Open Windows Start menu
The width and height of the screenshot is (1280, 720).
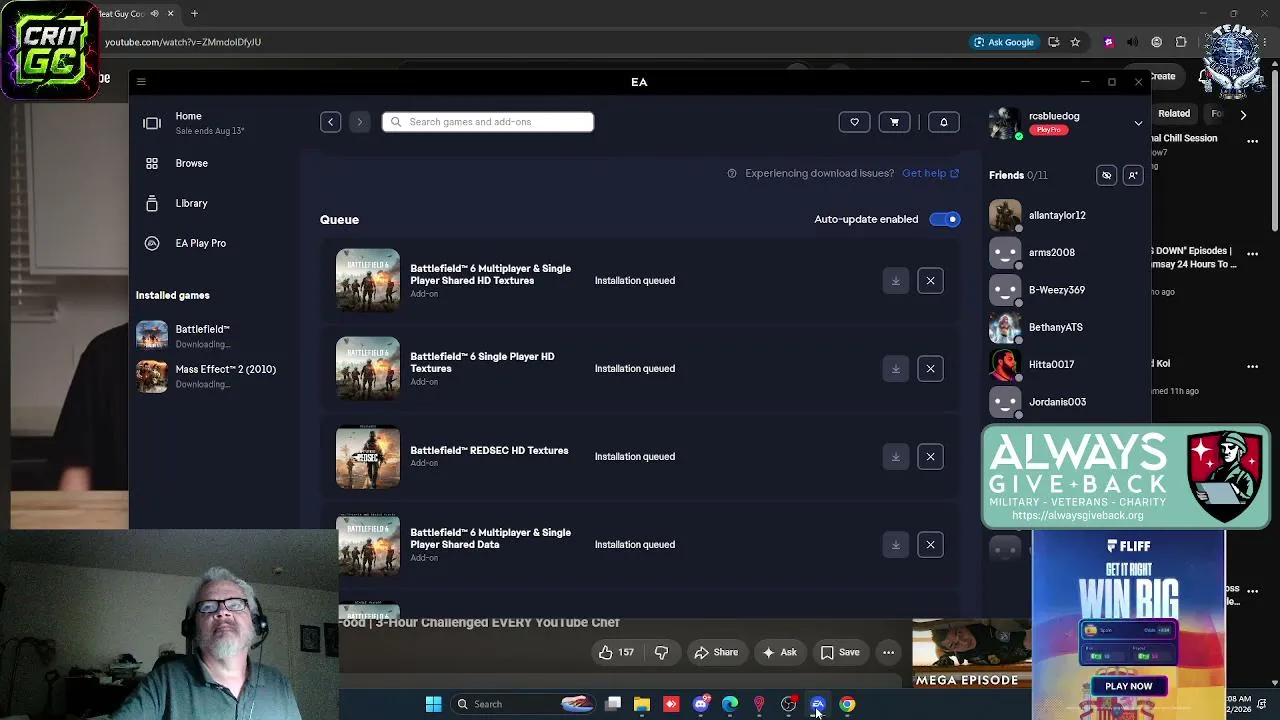point(433,704)
